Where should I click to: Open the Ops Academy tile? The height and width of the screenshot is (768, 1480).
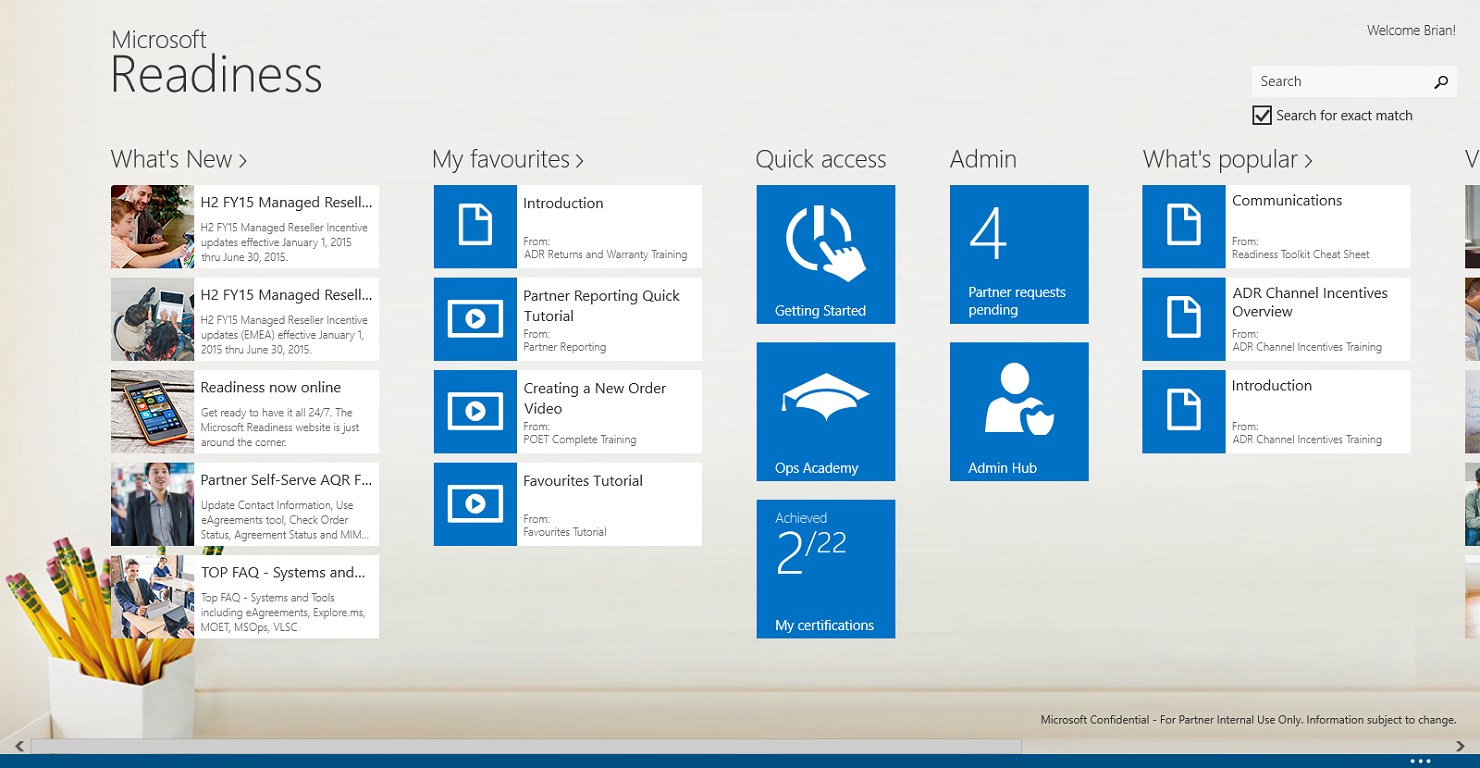click(x=826, y=411)
